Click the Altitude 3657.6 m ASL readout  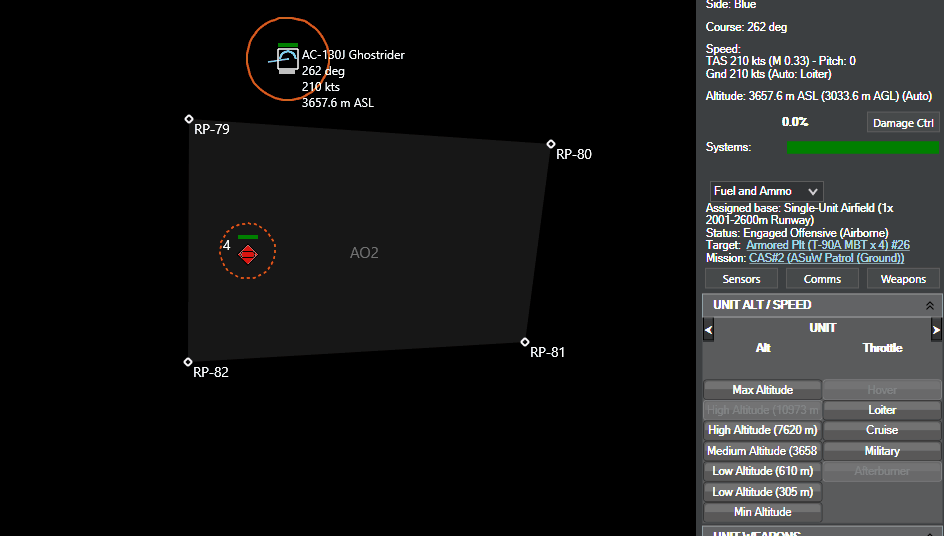(819, 96)
